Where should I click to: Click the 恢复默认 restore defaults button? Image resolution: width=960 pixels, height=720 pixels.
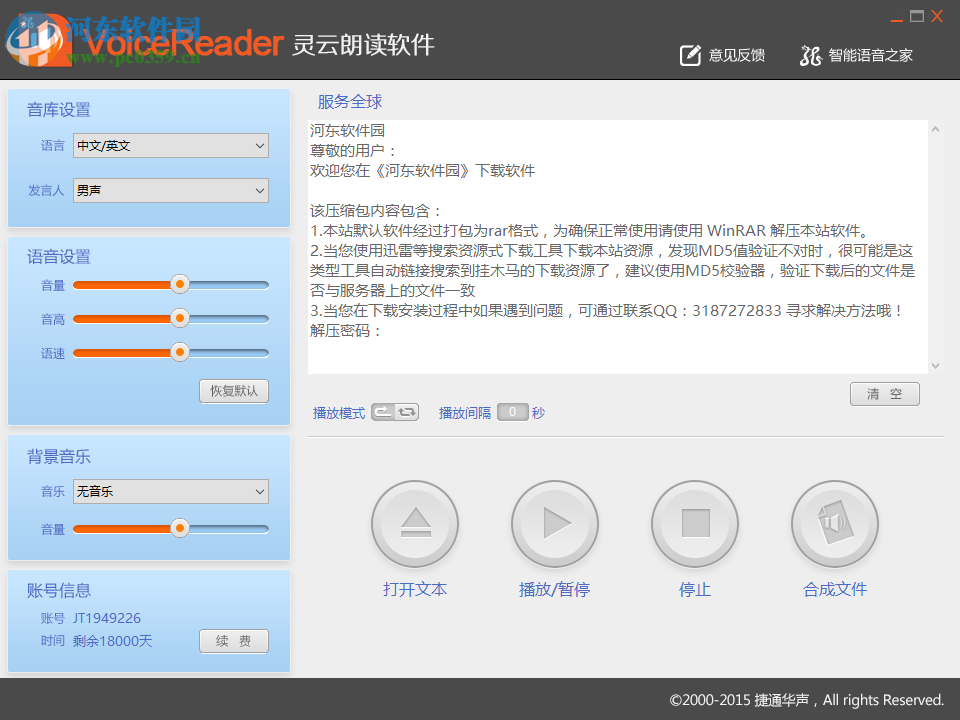(x=234, y=391)
